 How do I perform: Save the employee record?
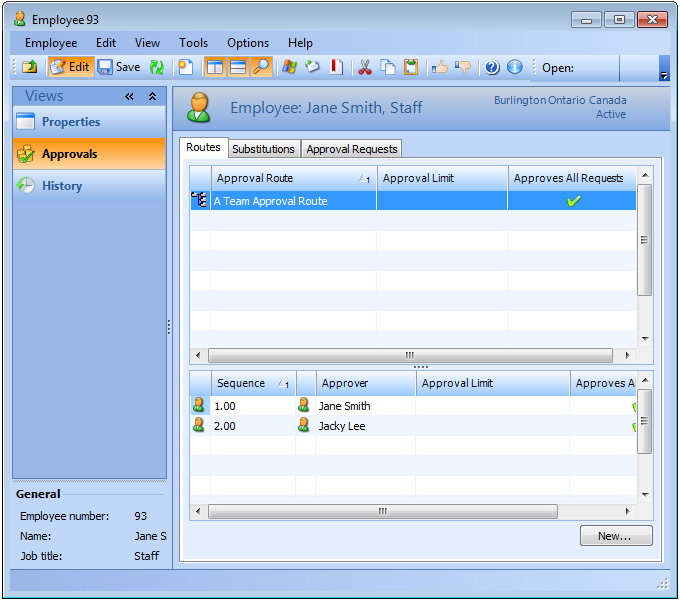point(119,67)
